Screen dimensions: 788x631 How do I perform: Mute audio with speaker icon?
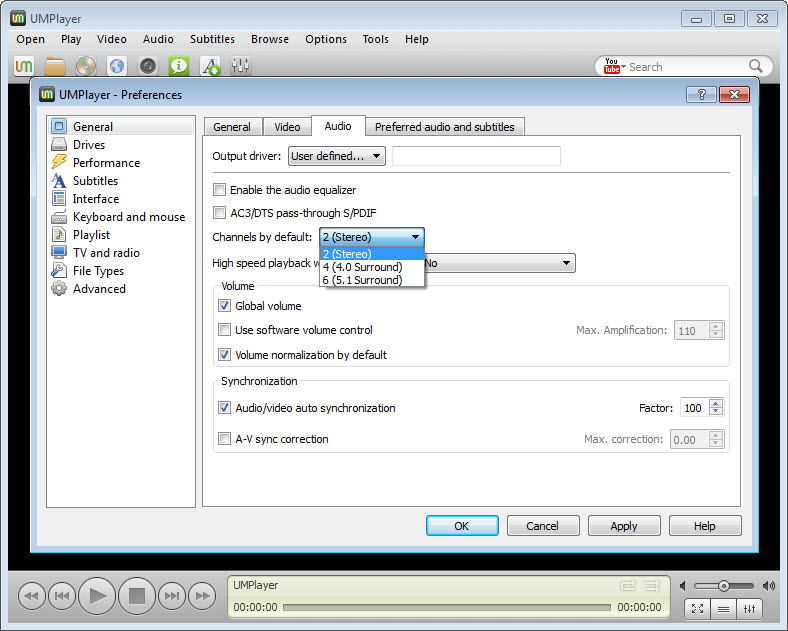coord(682,586)
